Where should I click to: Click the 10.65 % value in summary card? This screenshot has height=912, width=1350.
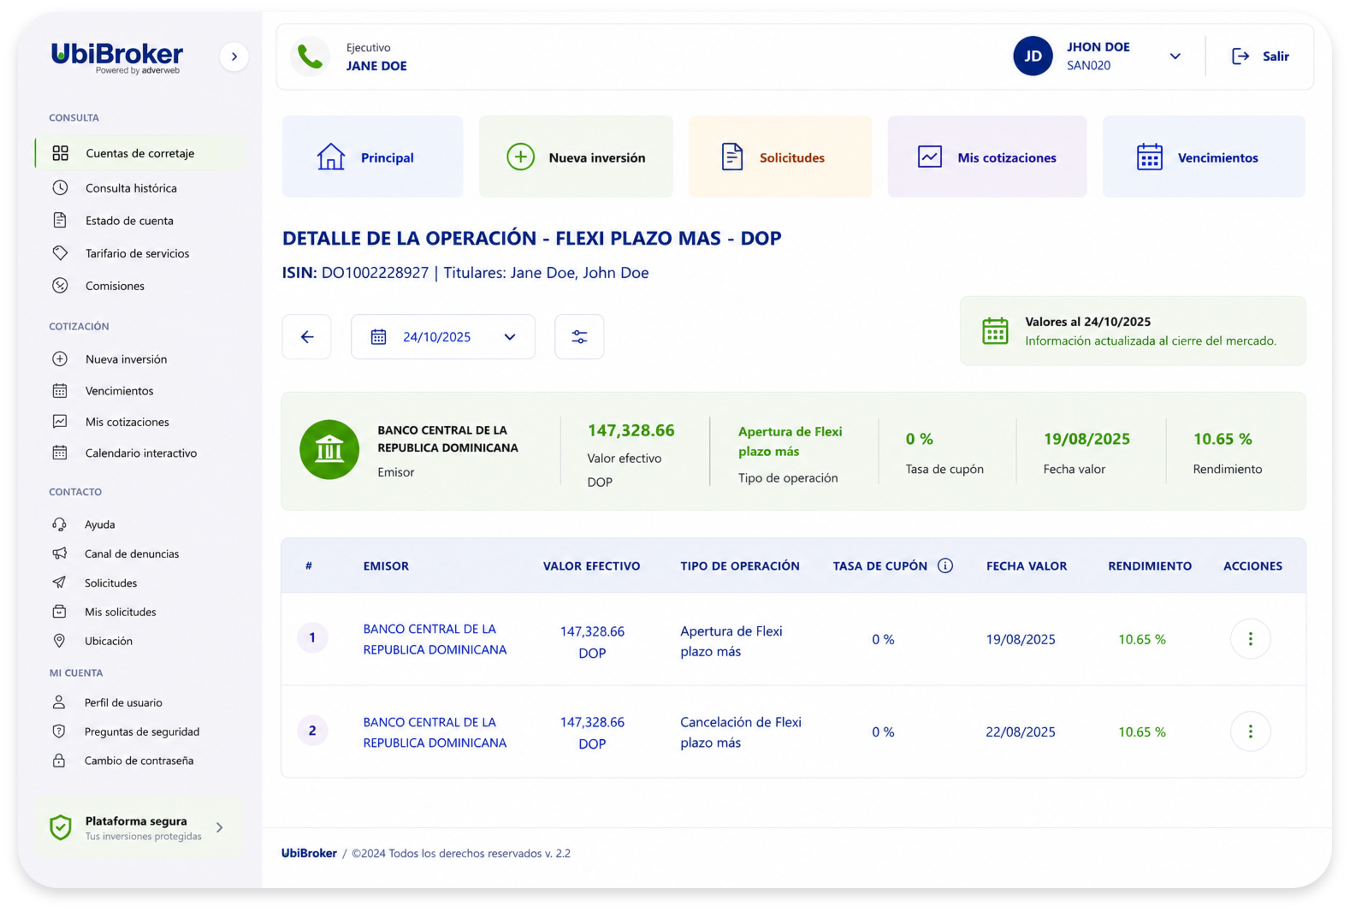pos(1223,439)
